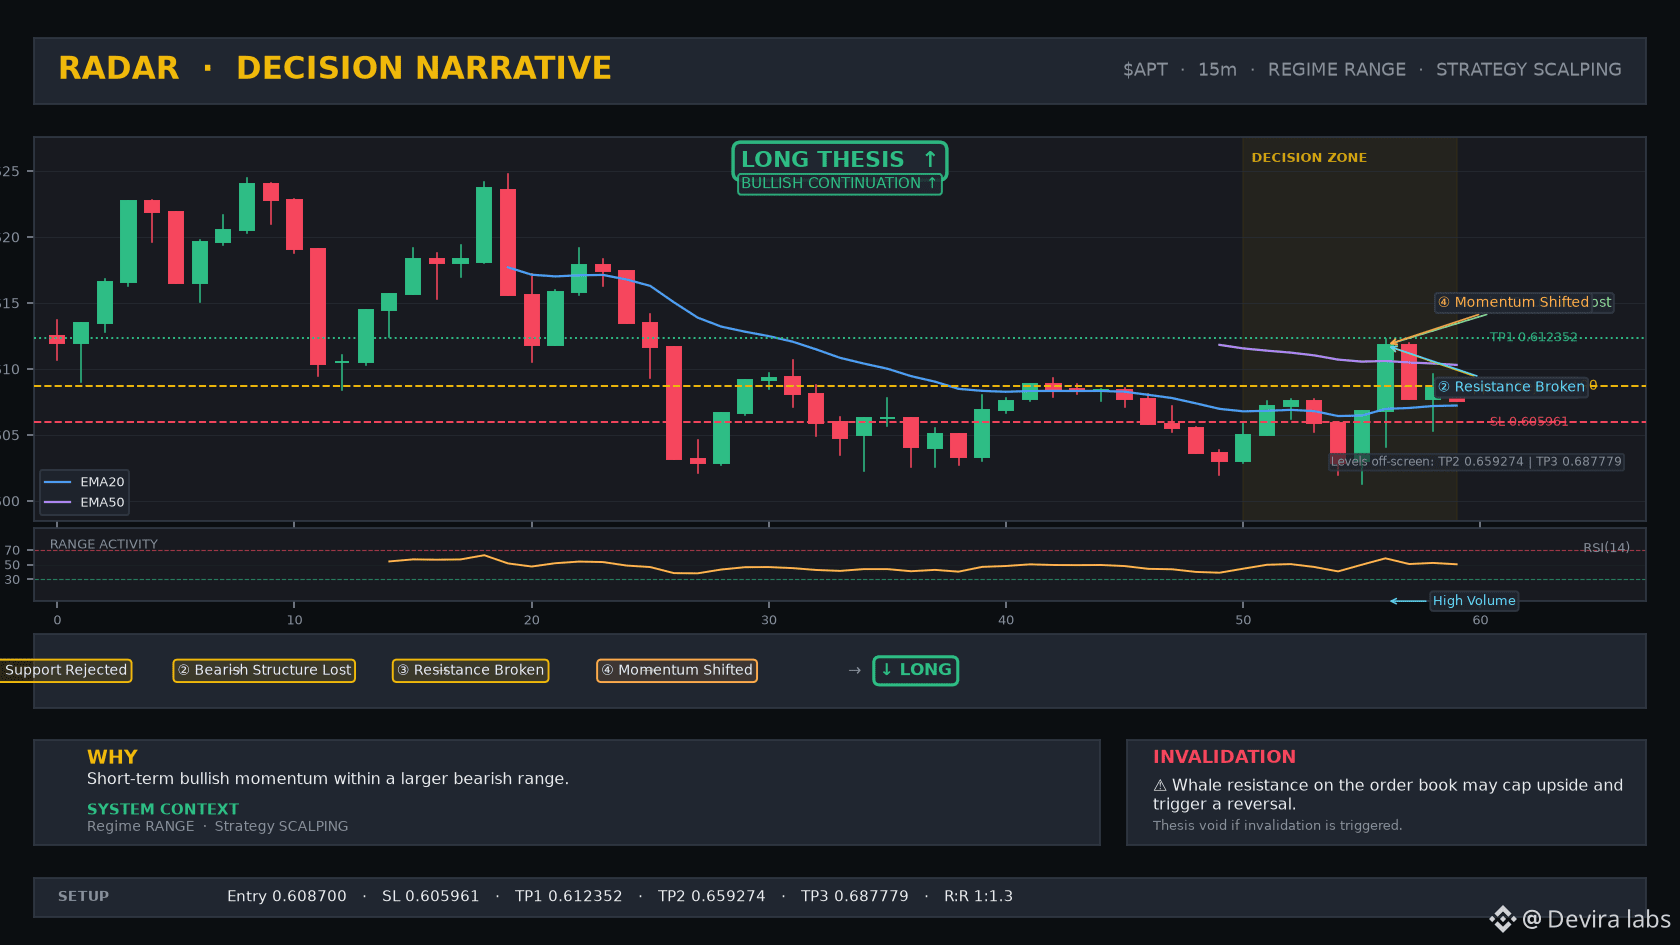The height and width of the screenshot is (945, 1680).
Task: Click the Support Rejected step badge
Action: pos(65,670)
